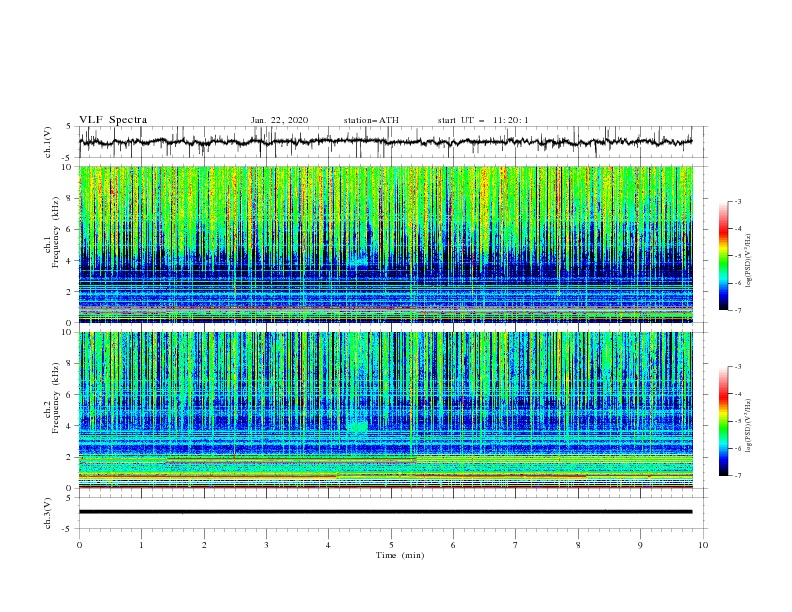792x612 pixels.
Task: Click the "2" kHz tick on ch.1 frequency axis
Action: click(x=70, y=292)
